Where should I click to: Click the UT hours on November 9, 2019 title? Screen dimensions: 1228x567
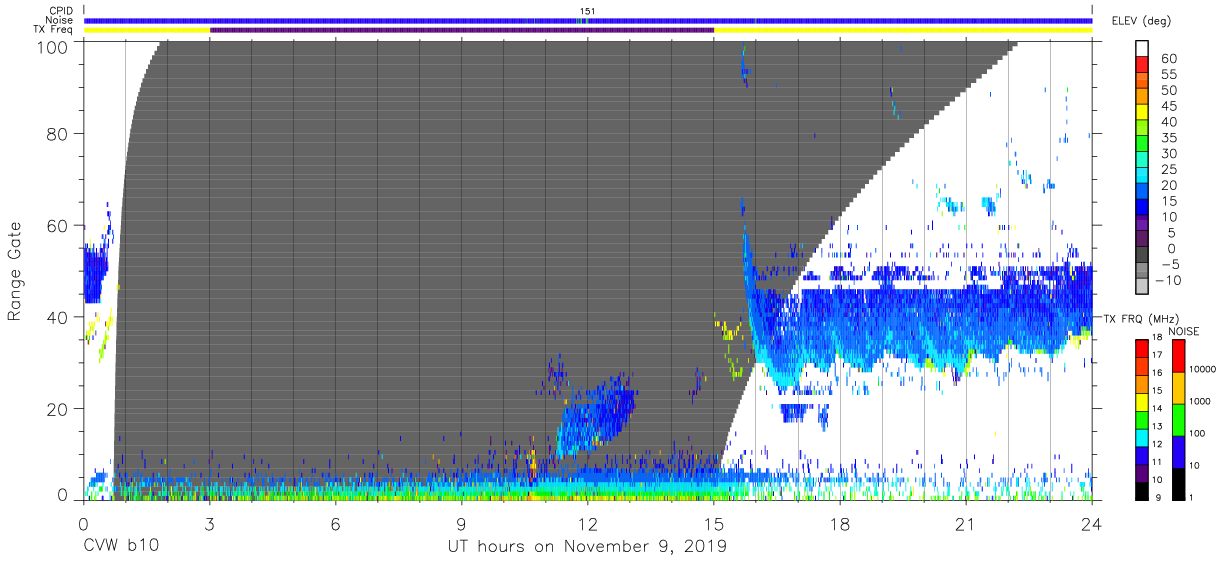[587, 547]
